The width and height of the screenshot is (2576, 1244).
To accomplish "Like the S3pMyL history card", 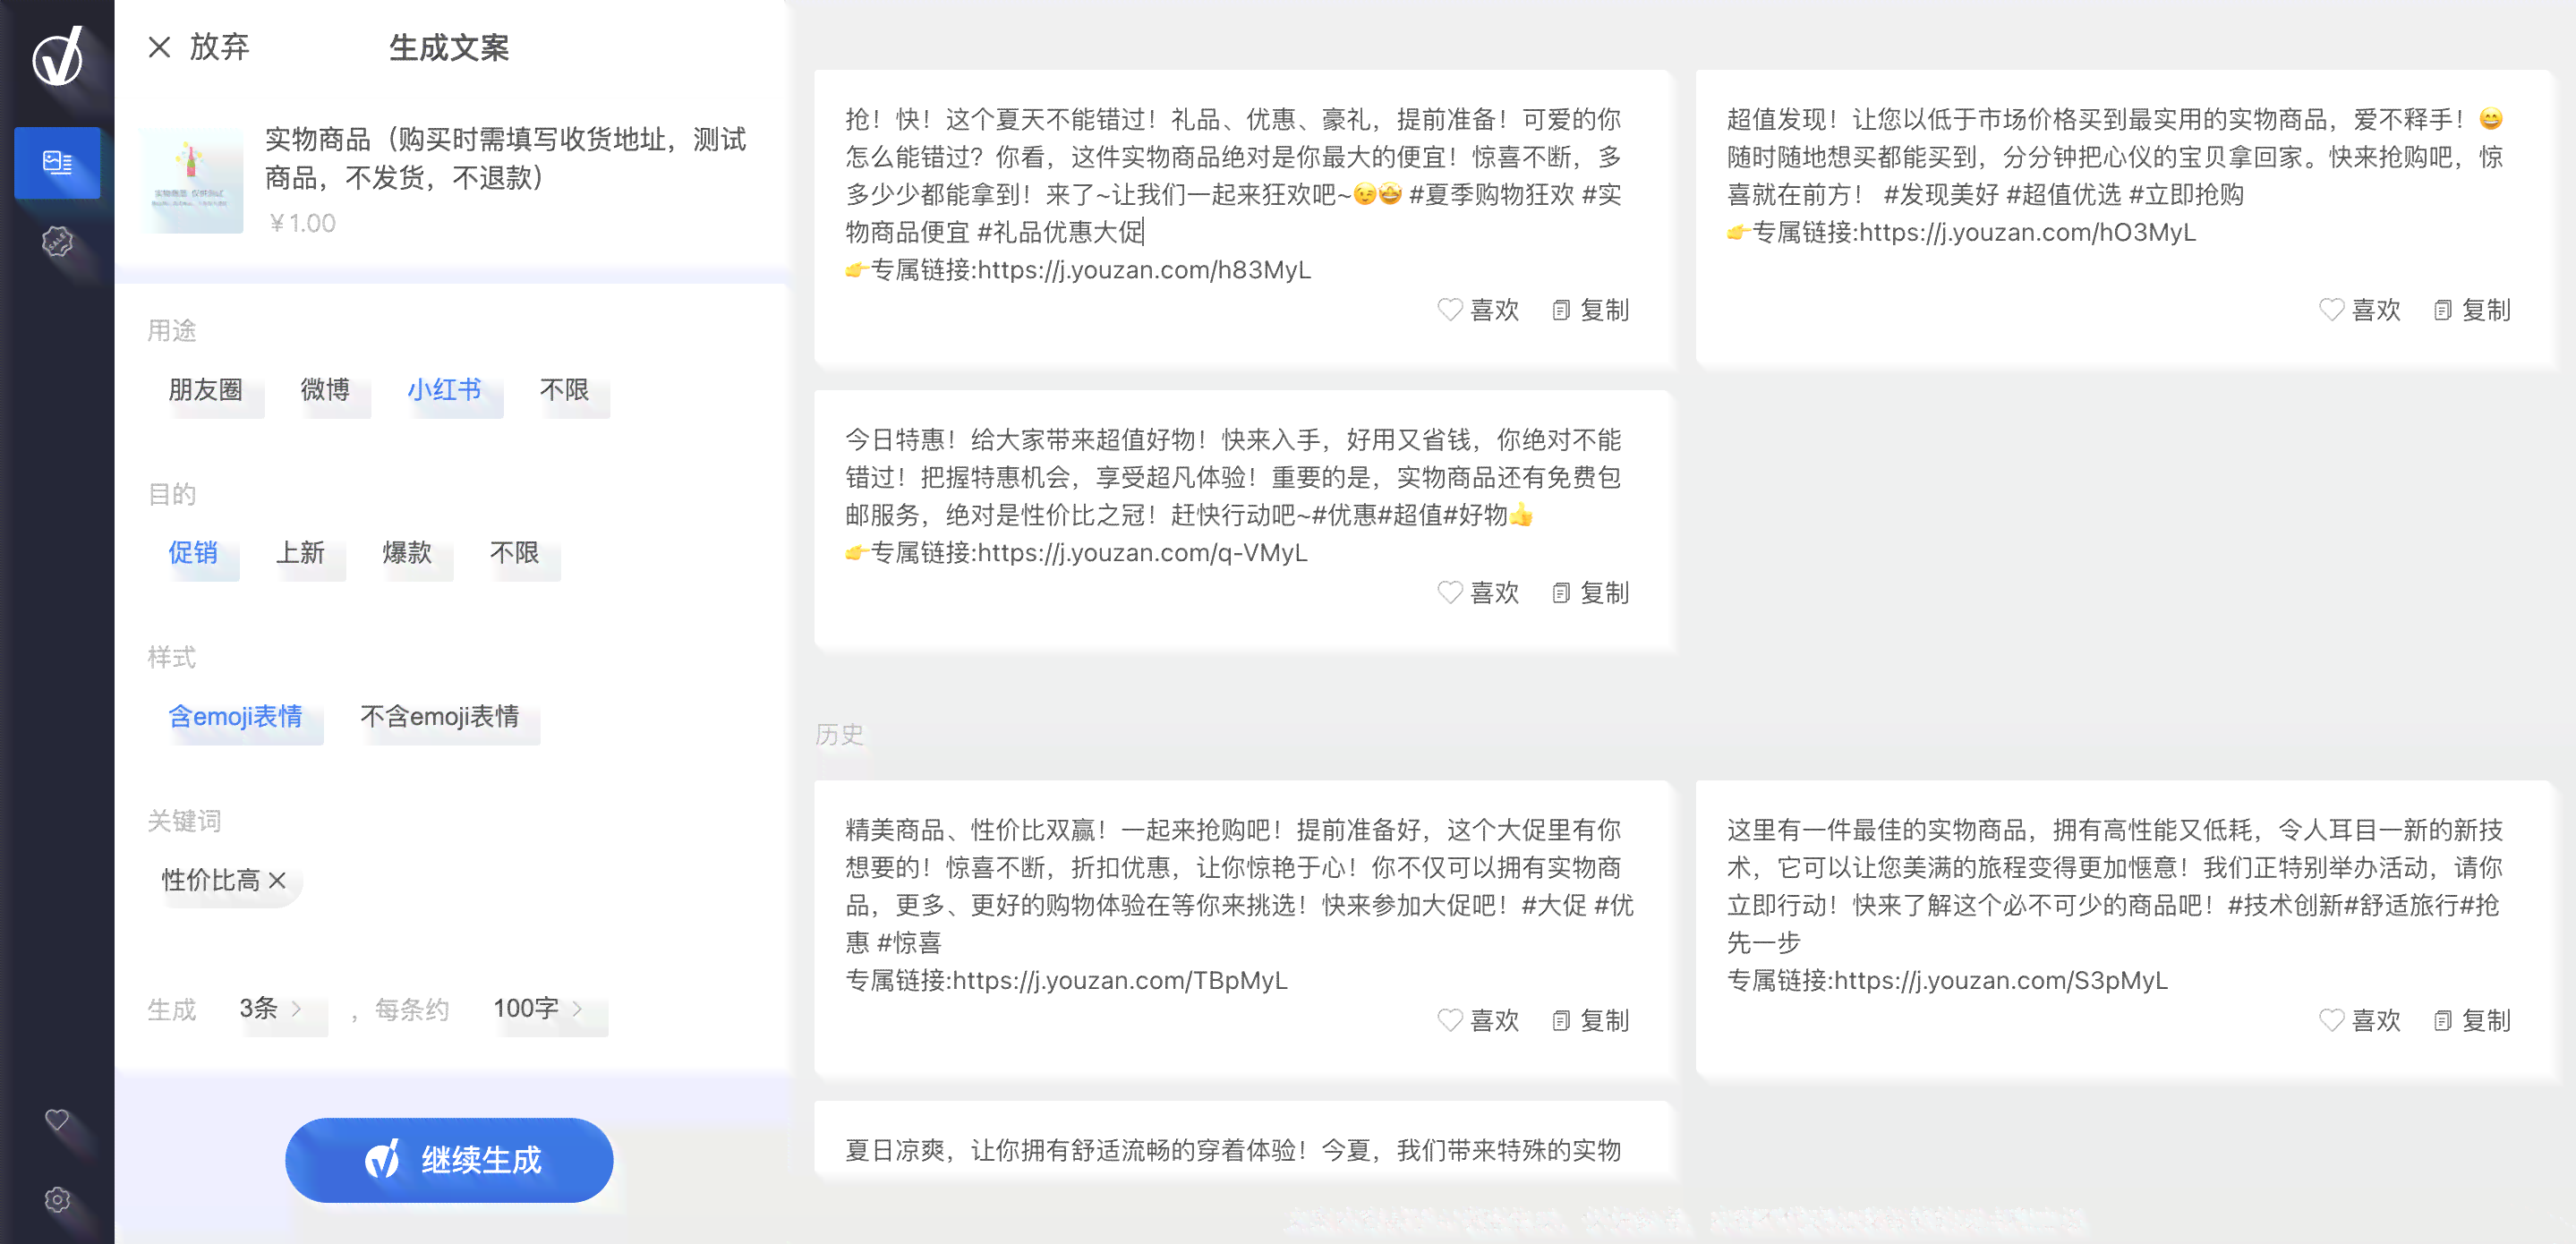I will (x=2360, y=1020).
